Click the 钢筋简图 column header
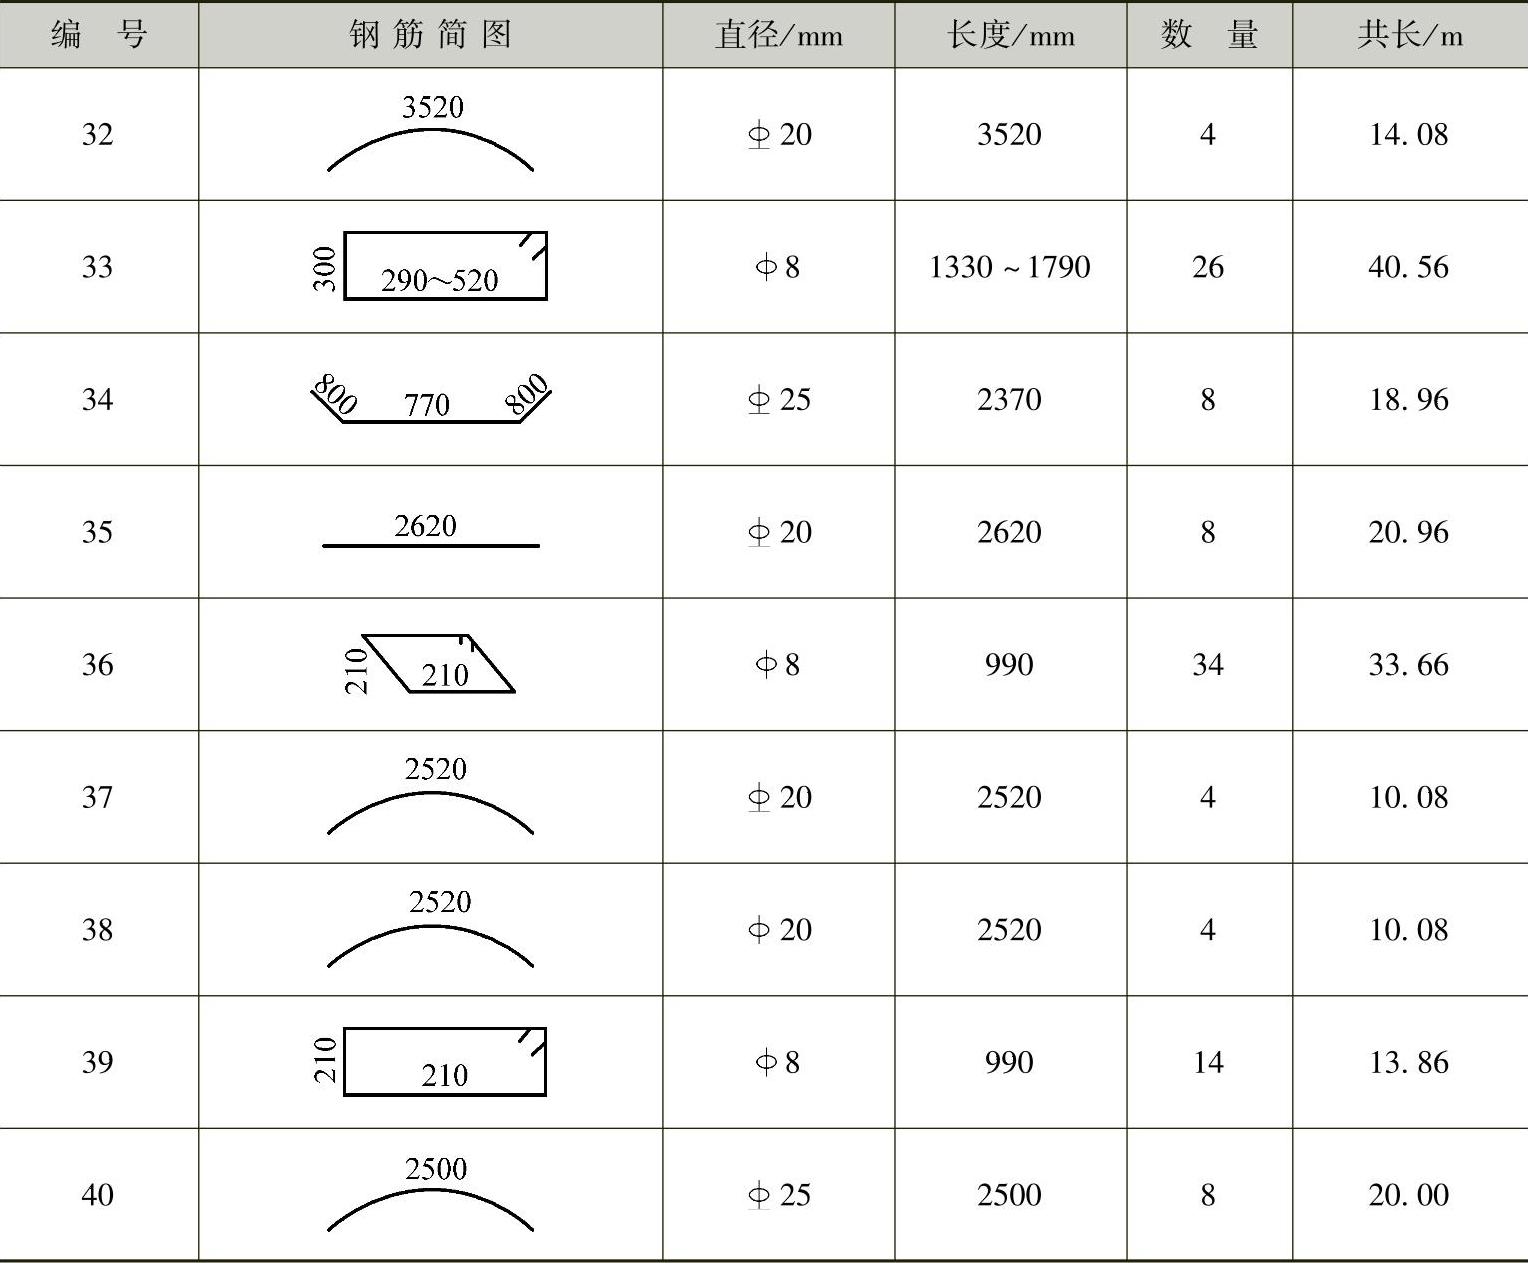1528x1263 pixels. (x=431, y=35)
